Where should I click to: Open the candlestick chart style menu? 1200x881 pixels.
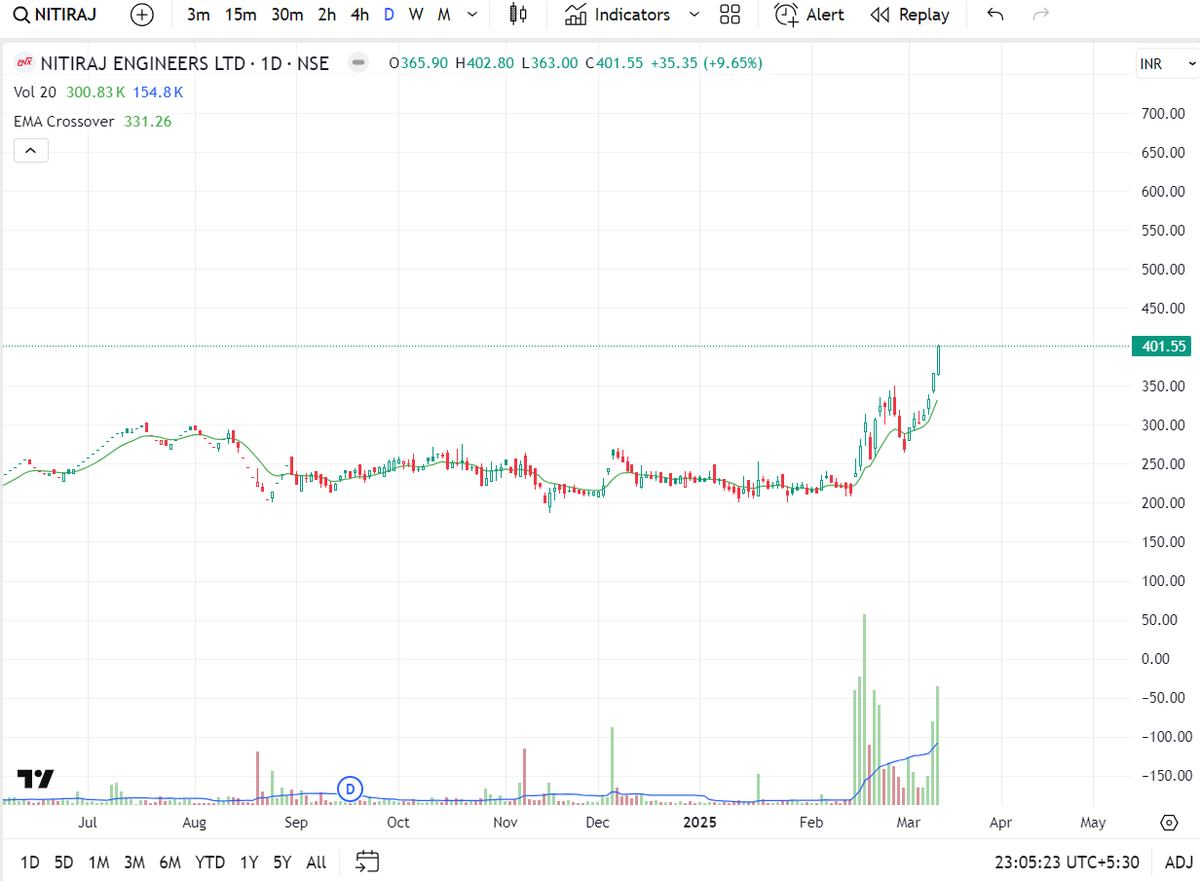pos(517,15)
